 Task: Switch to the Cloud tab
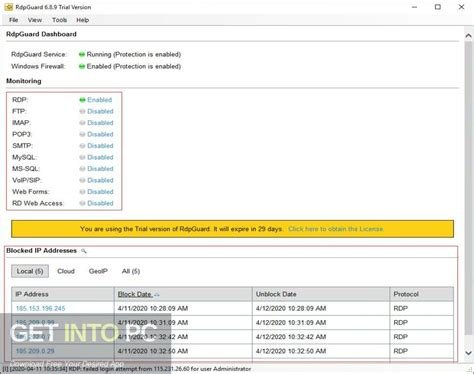[x=66, y=271]
